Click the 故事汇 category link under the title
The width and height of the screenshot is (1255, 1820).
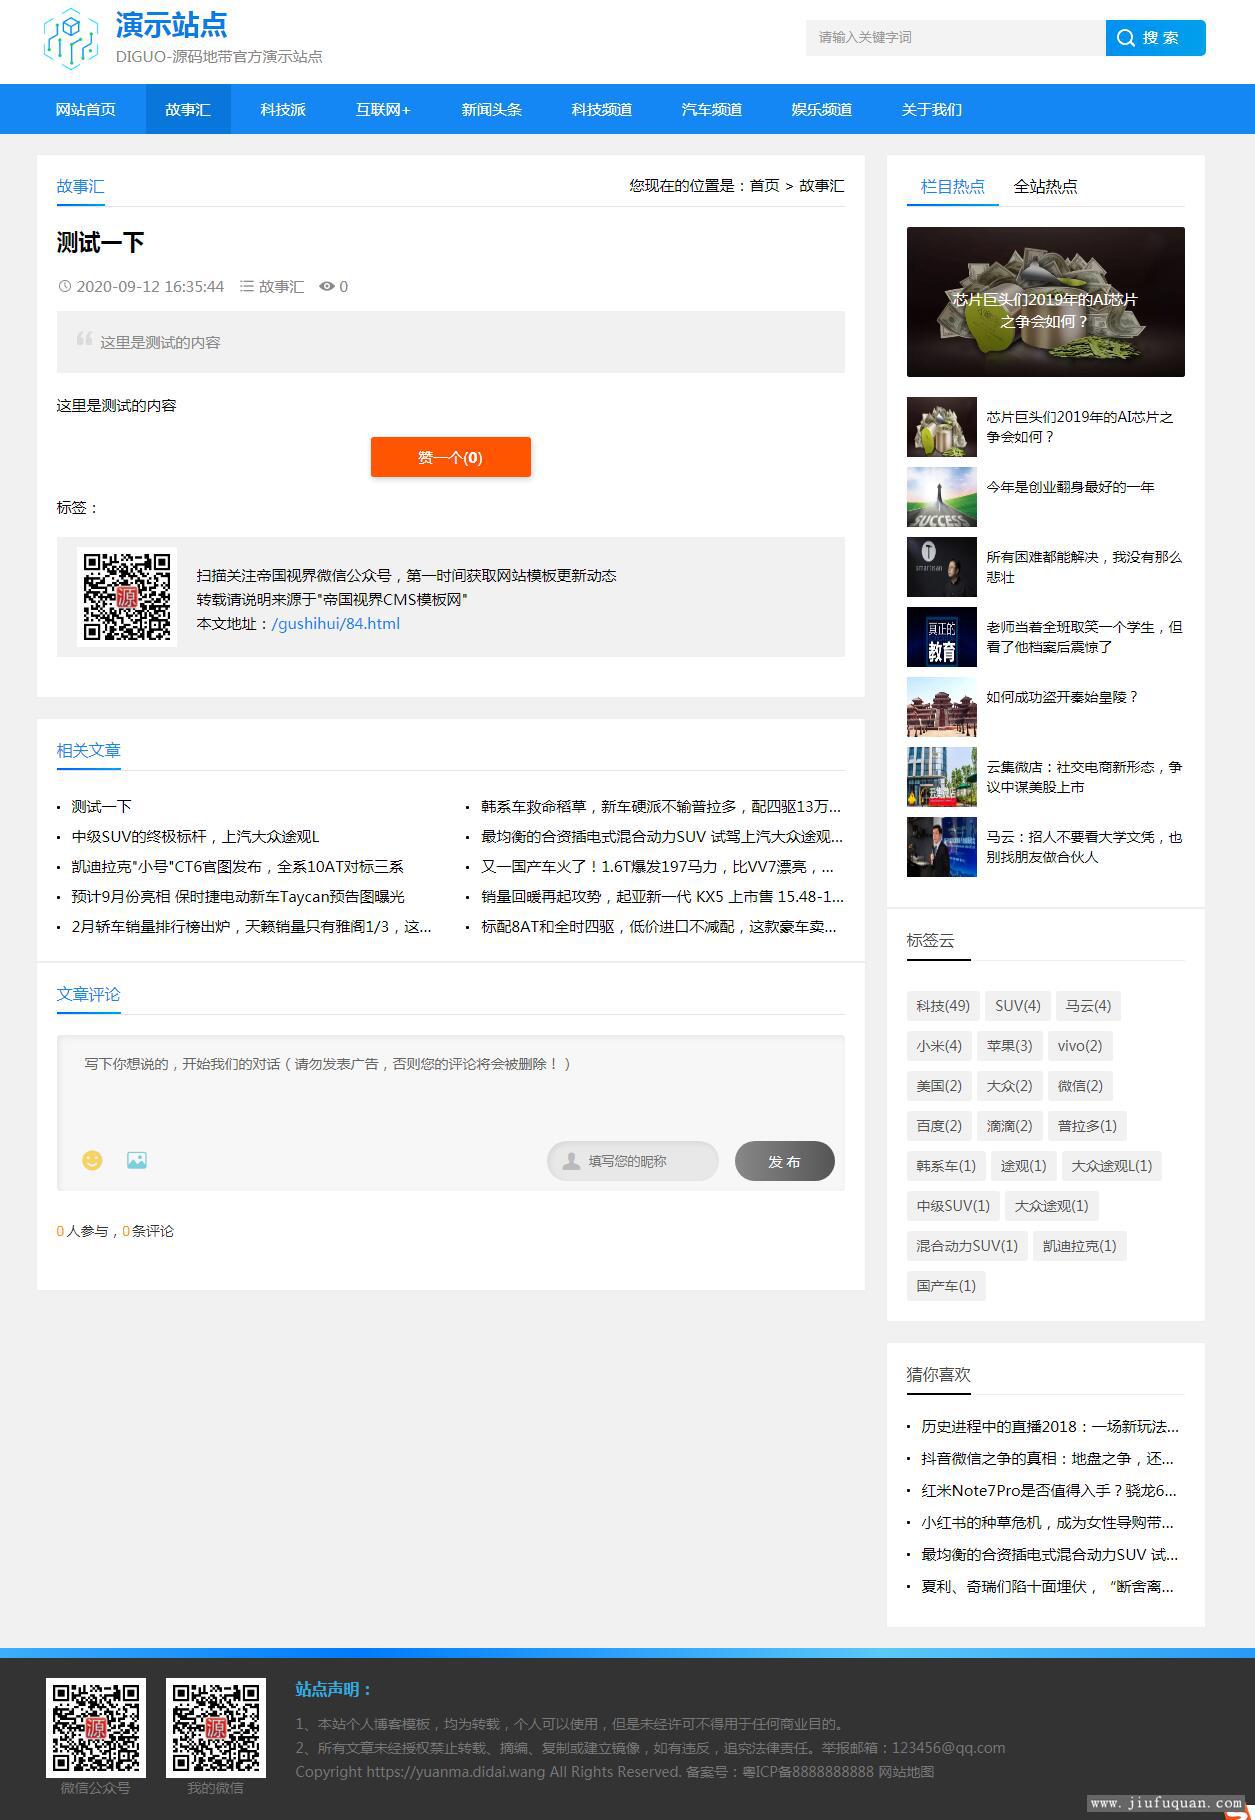(x=281, y=286)
